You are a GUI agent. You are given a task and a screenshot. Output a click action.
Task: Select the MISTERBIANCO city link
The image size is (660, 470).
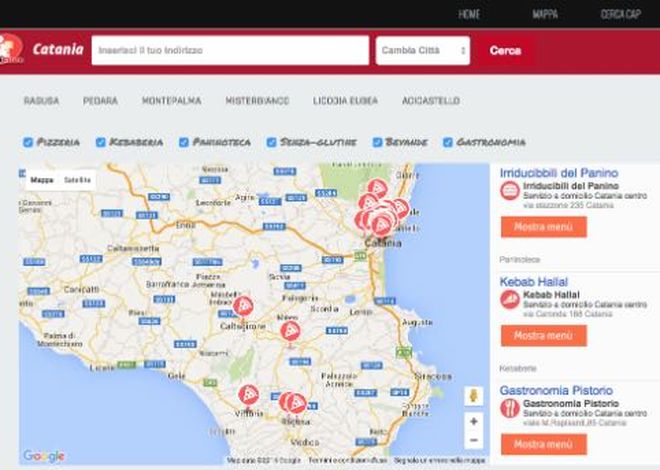pos(257,101)
